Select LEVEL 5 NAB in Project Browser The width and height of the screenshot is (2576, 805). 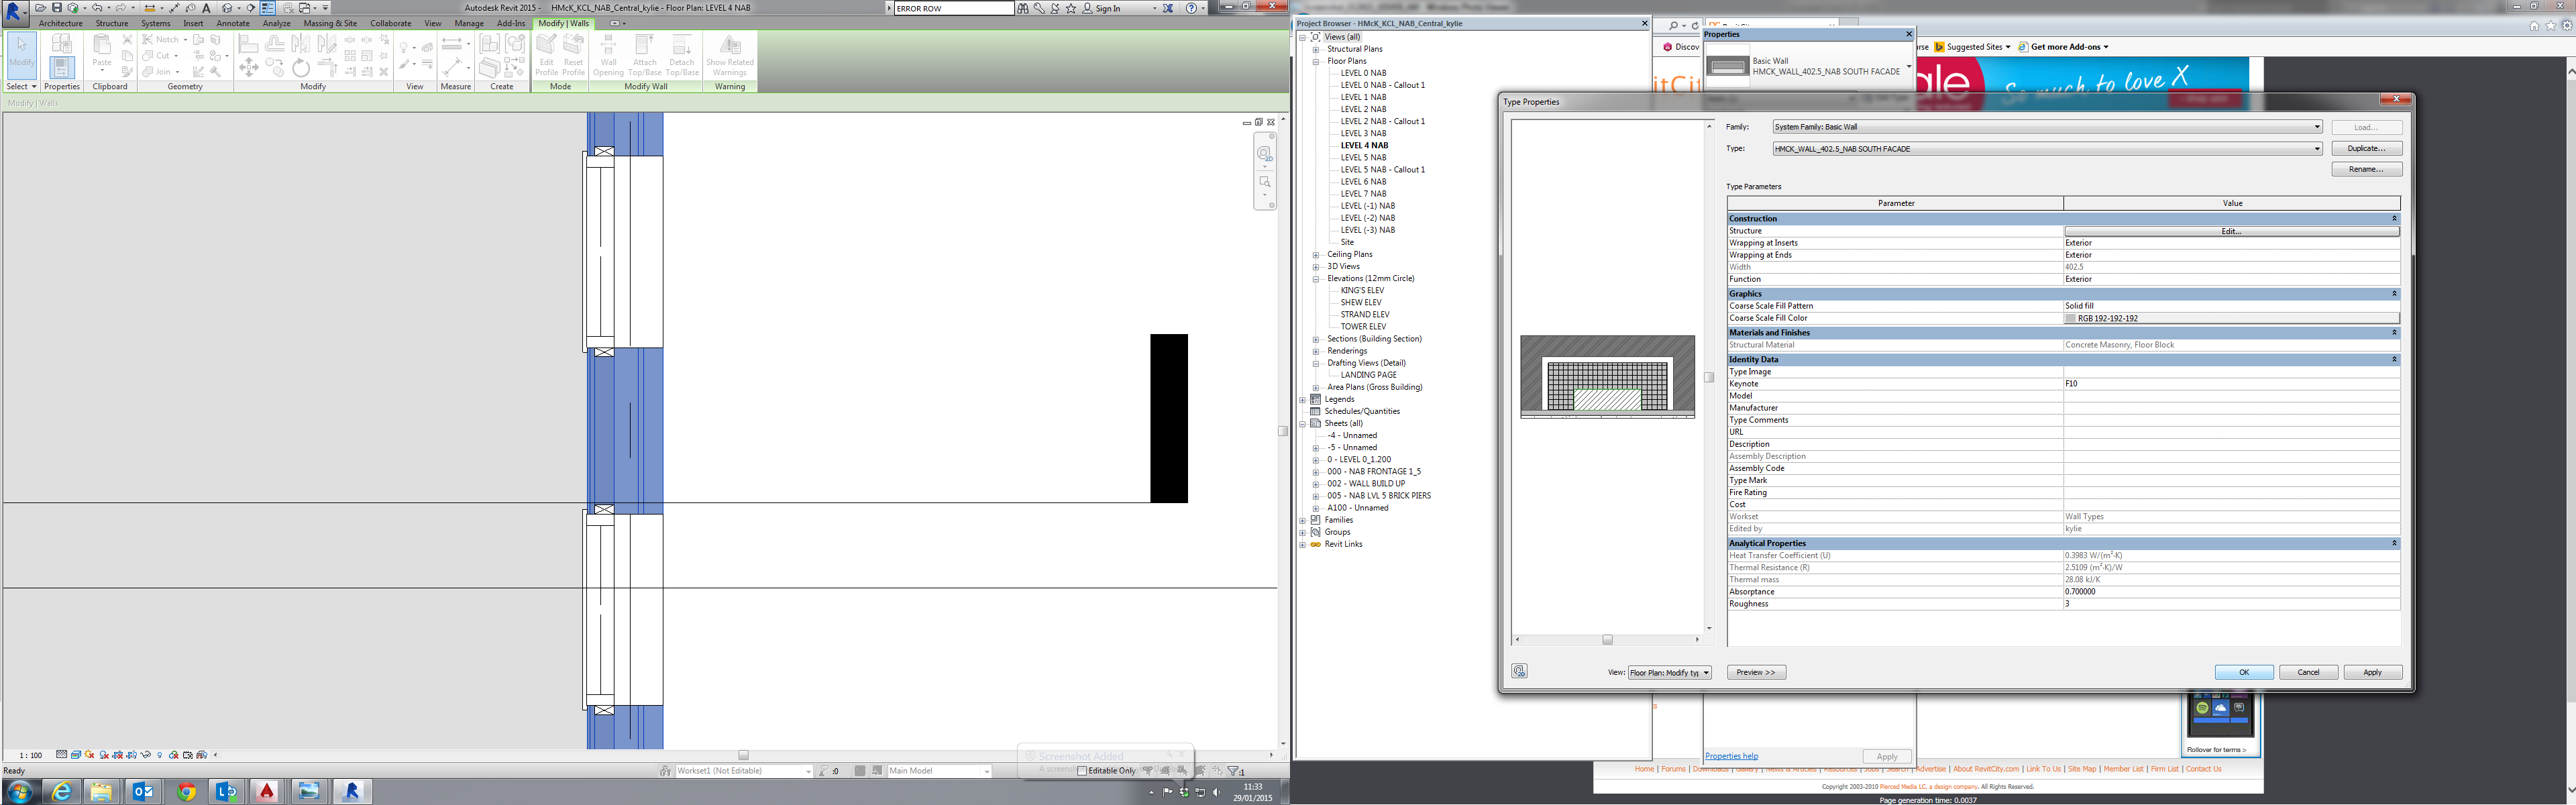(1363, 157)
